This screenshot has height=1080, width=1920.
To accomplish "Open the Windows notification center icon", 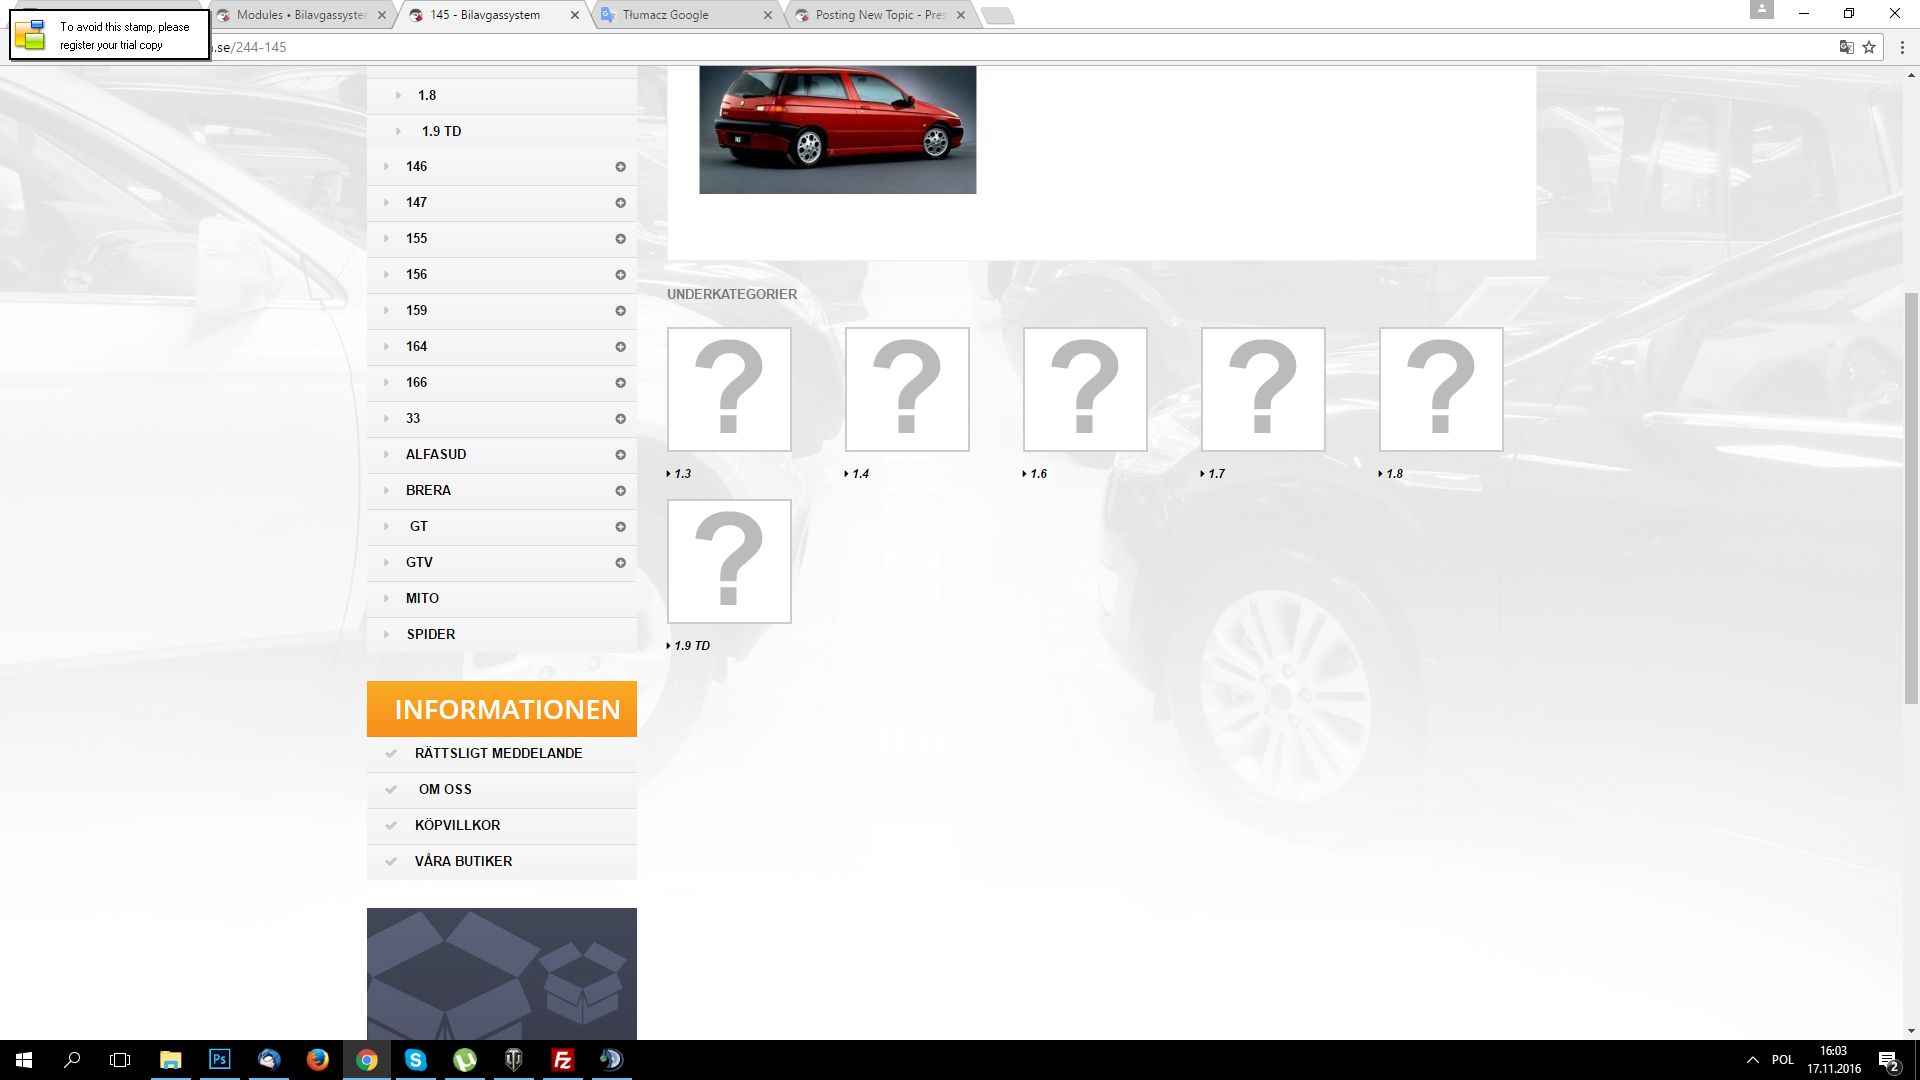I will point(1888,1060).
